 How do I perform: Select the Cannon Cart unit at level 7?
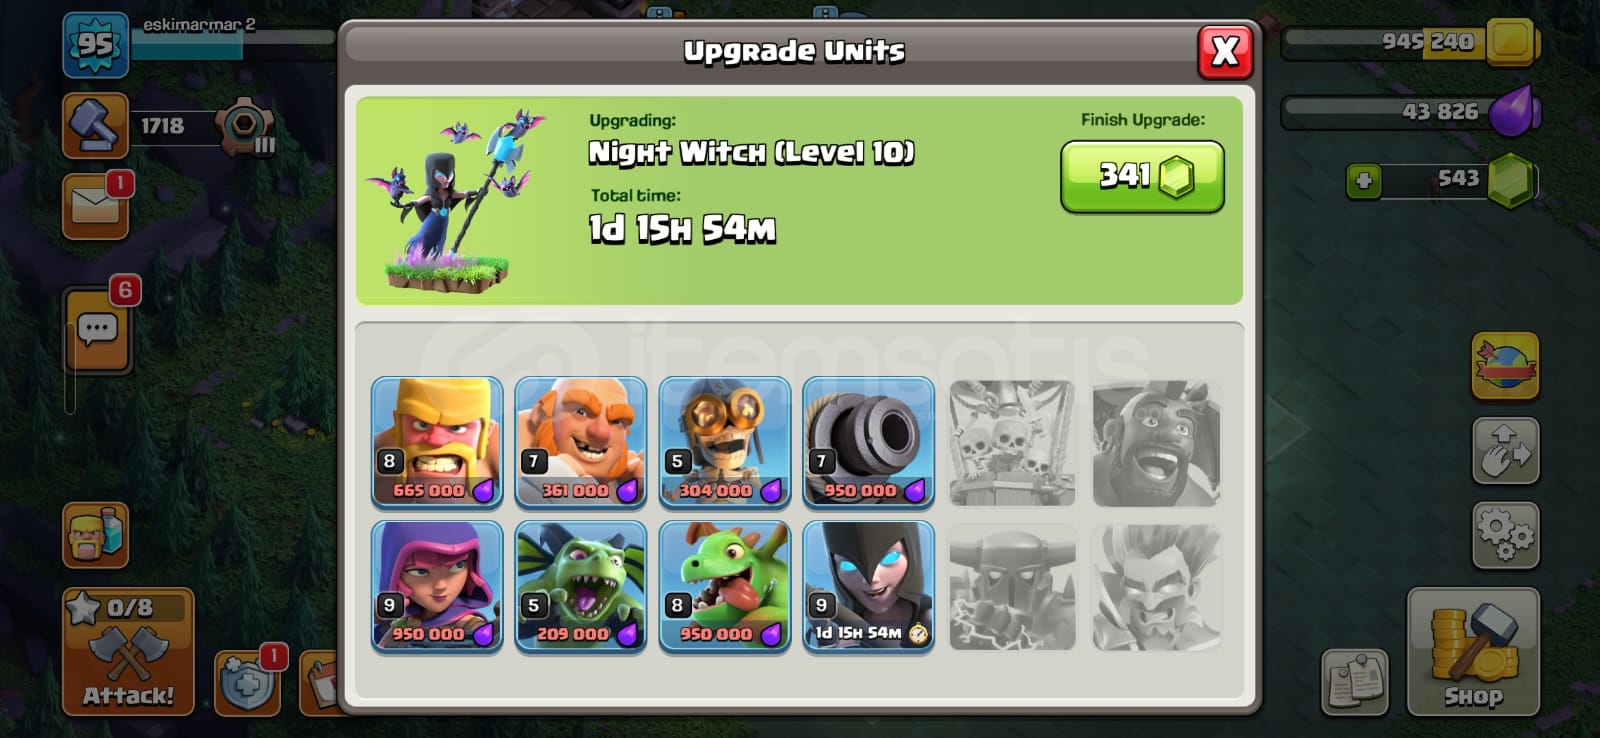869,443
